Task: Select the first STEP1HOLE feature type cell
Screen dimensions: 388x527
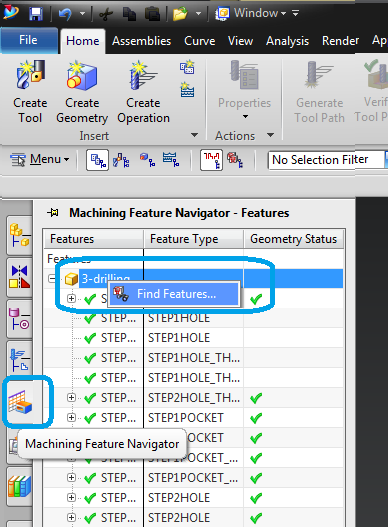Action: point(194,318)
